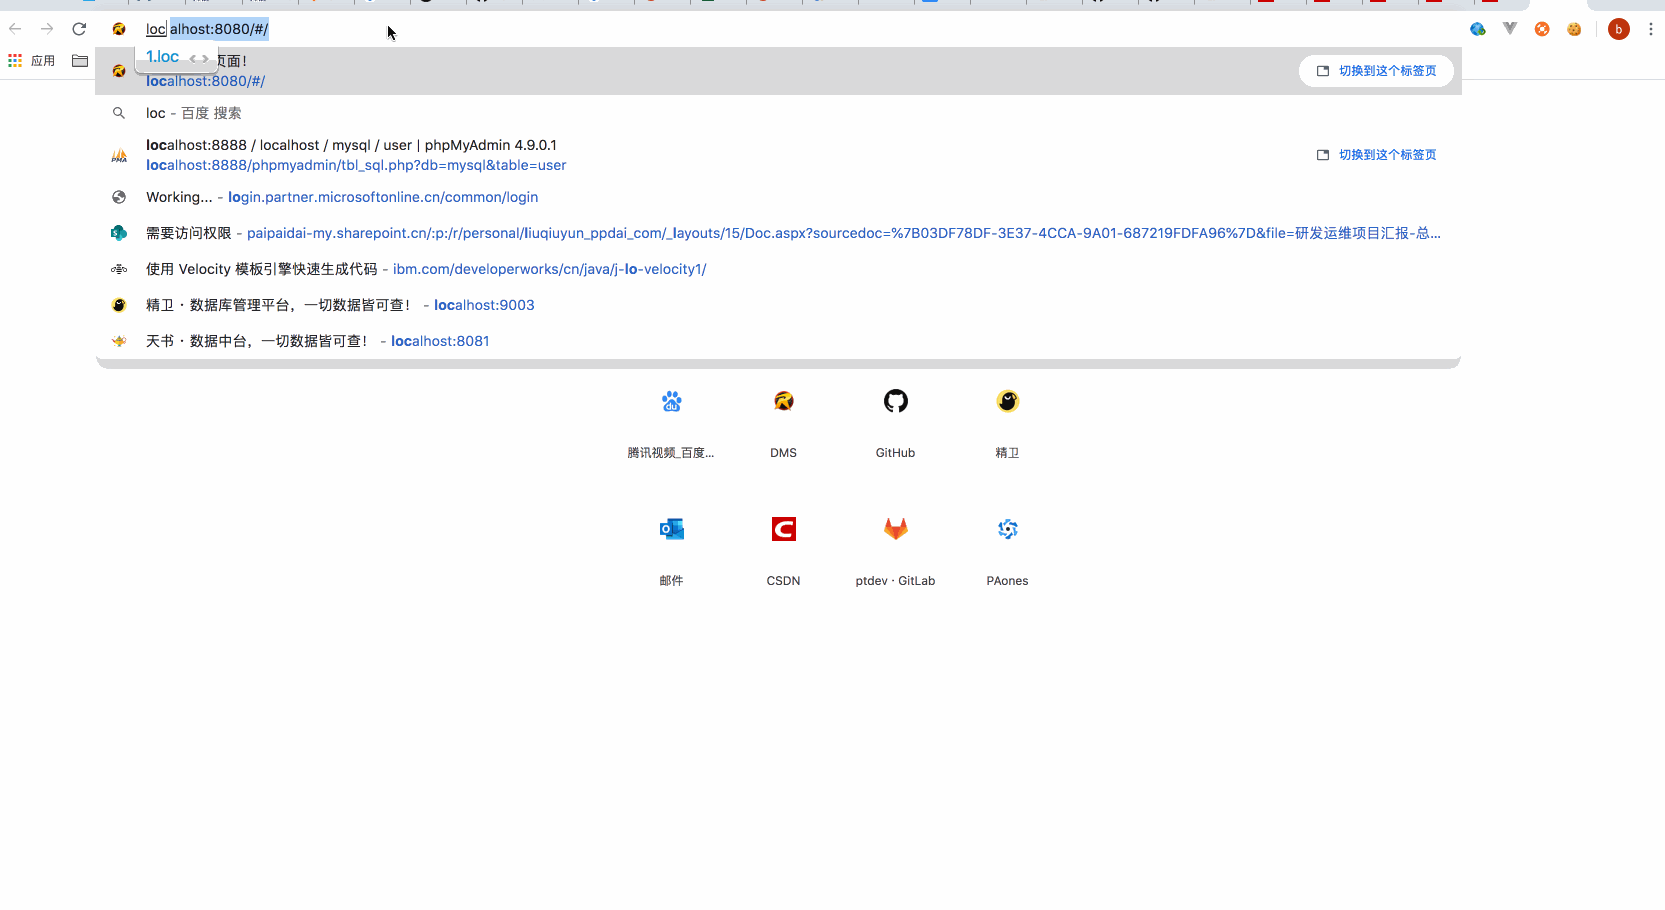Click the address bar URL field
1665x910 pixels.
coord(780,29)
